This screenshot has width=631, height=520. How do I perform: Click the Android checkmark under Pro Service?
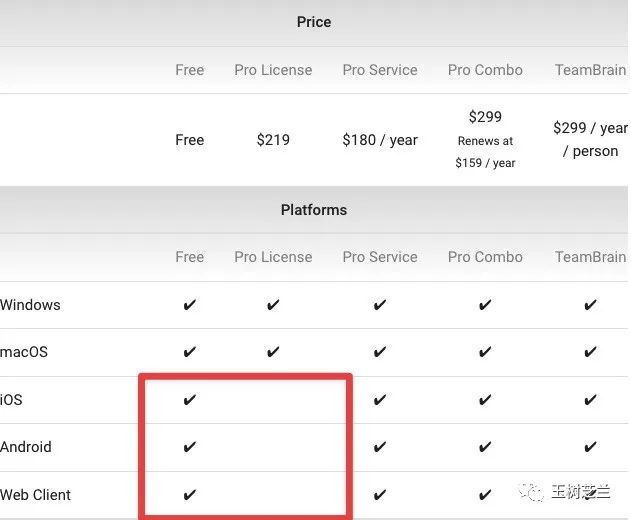tap(380, 447)
